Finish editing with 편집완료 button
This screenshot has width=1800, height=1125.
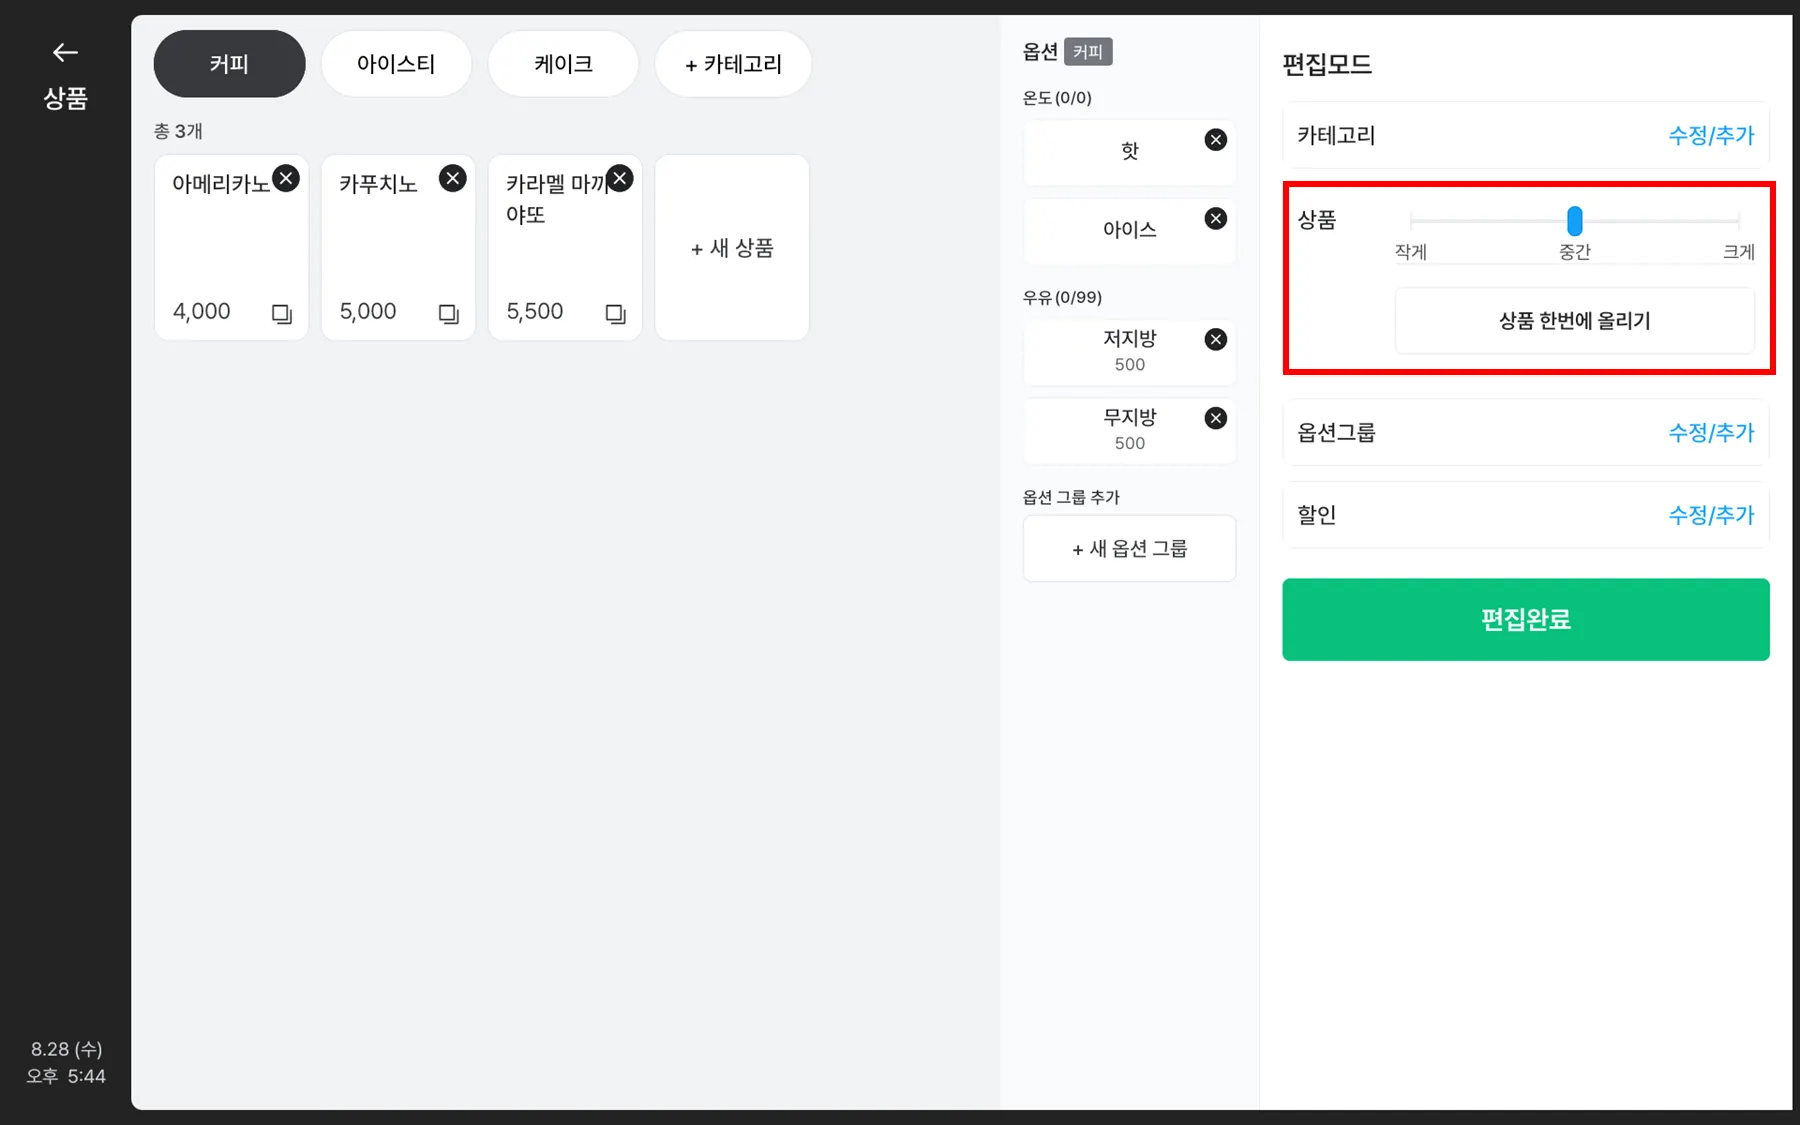[1526, 619]
